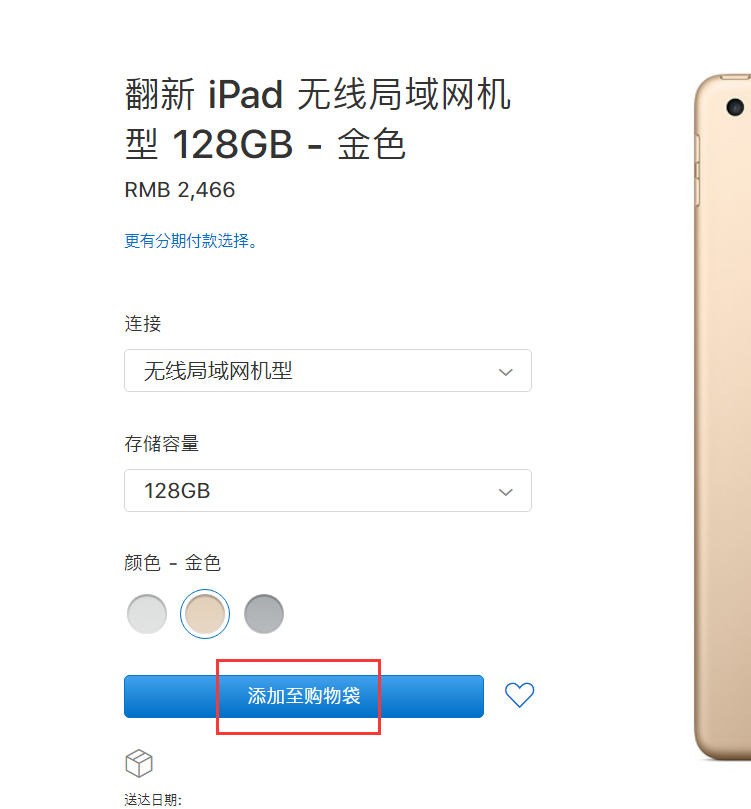Click the shipping box icon
The image size is (751, 809).
[139, 763]
